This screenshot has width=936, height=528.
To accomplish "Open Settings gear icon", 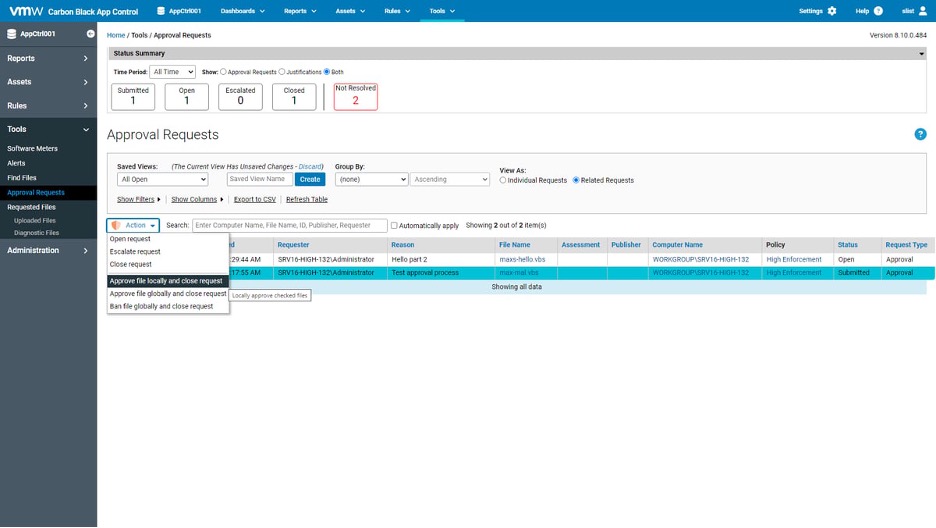I will tap(832, 11).
